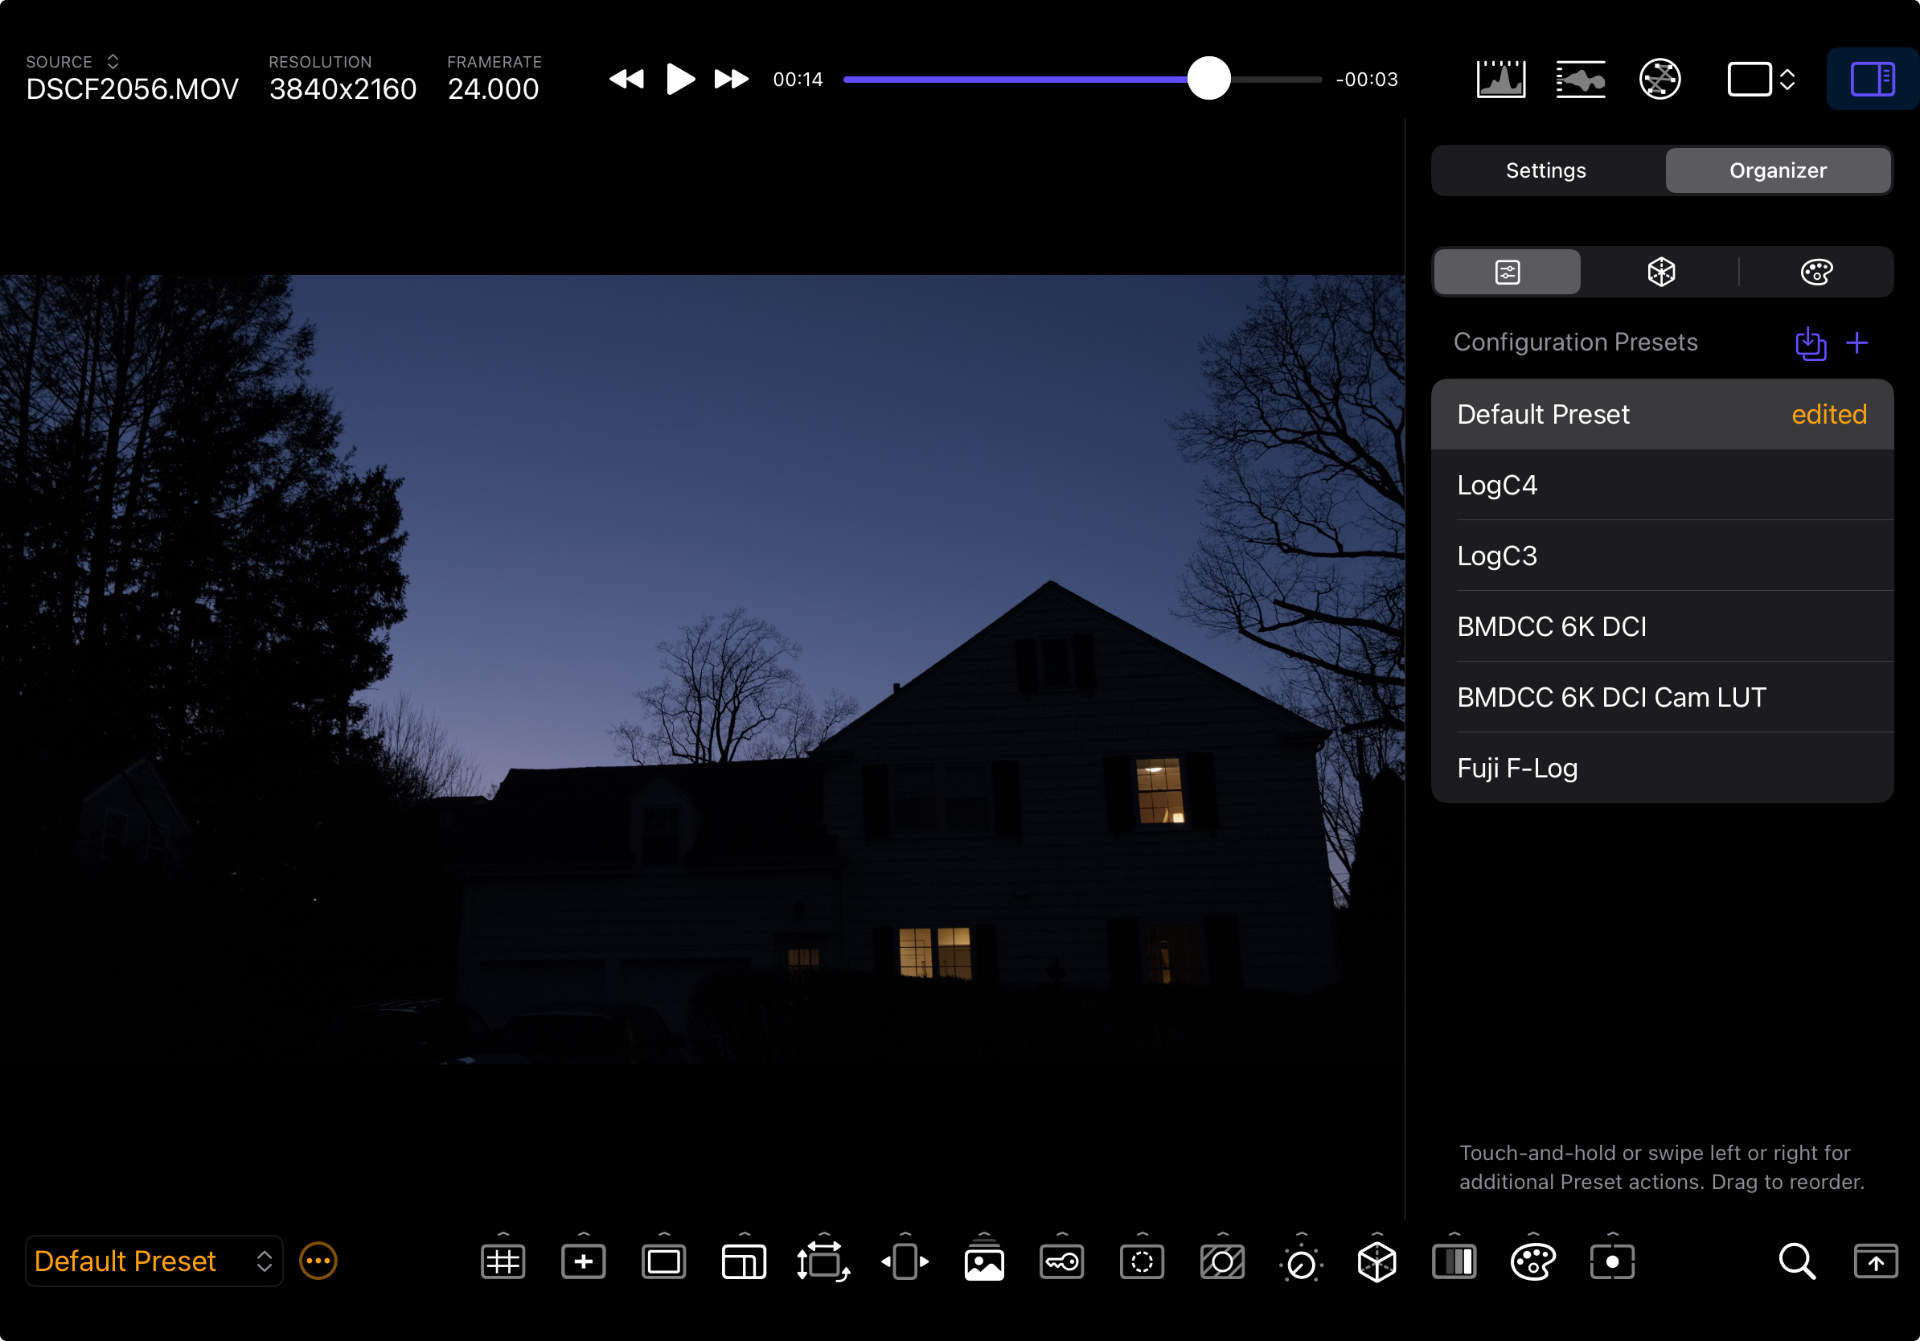This screenshot has height=1341, width=1920.
Task: Switch to the Settings tab
Action: point(1546,171)
